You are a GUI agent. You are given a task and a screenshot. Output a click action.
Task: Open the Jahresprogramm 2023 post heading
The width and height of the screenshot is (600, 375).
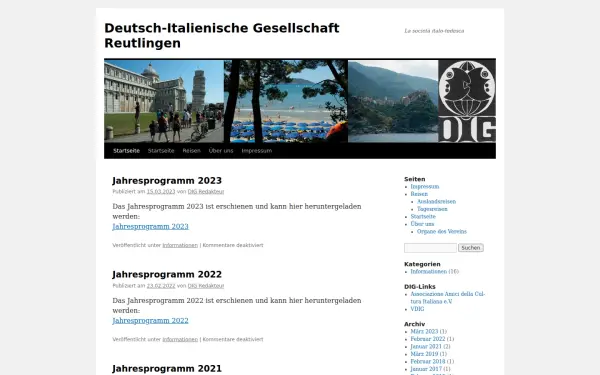coord(167,181)
